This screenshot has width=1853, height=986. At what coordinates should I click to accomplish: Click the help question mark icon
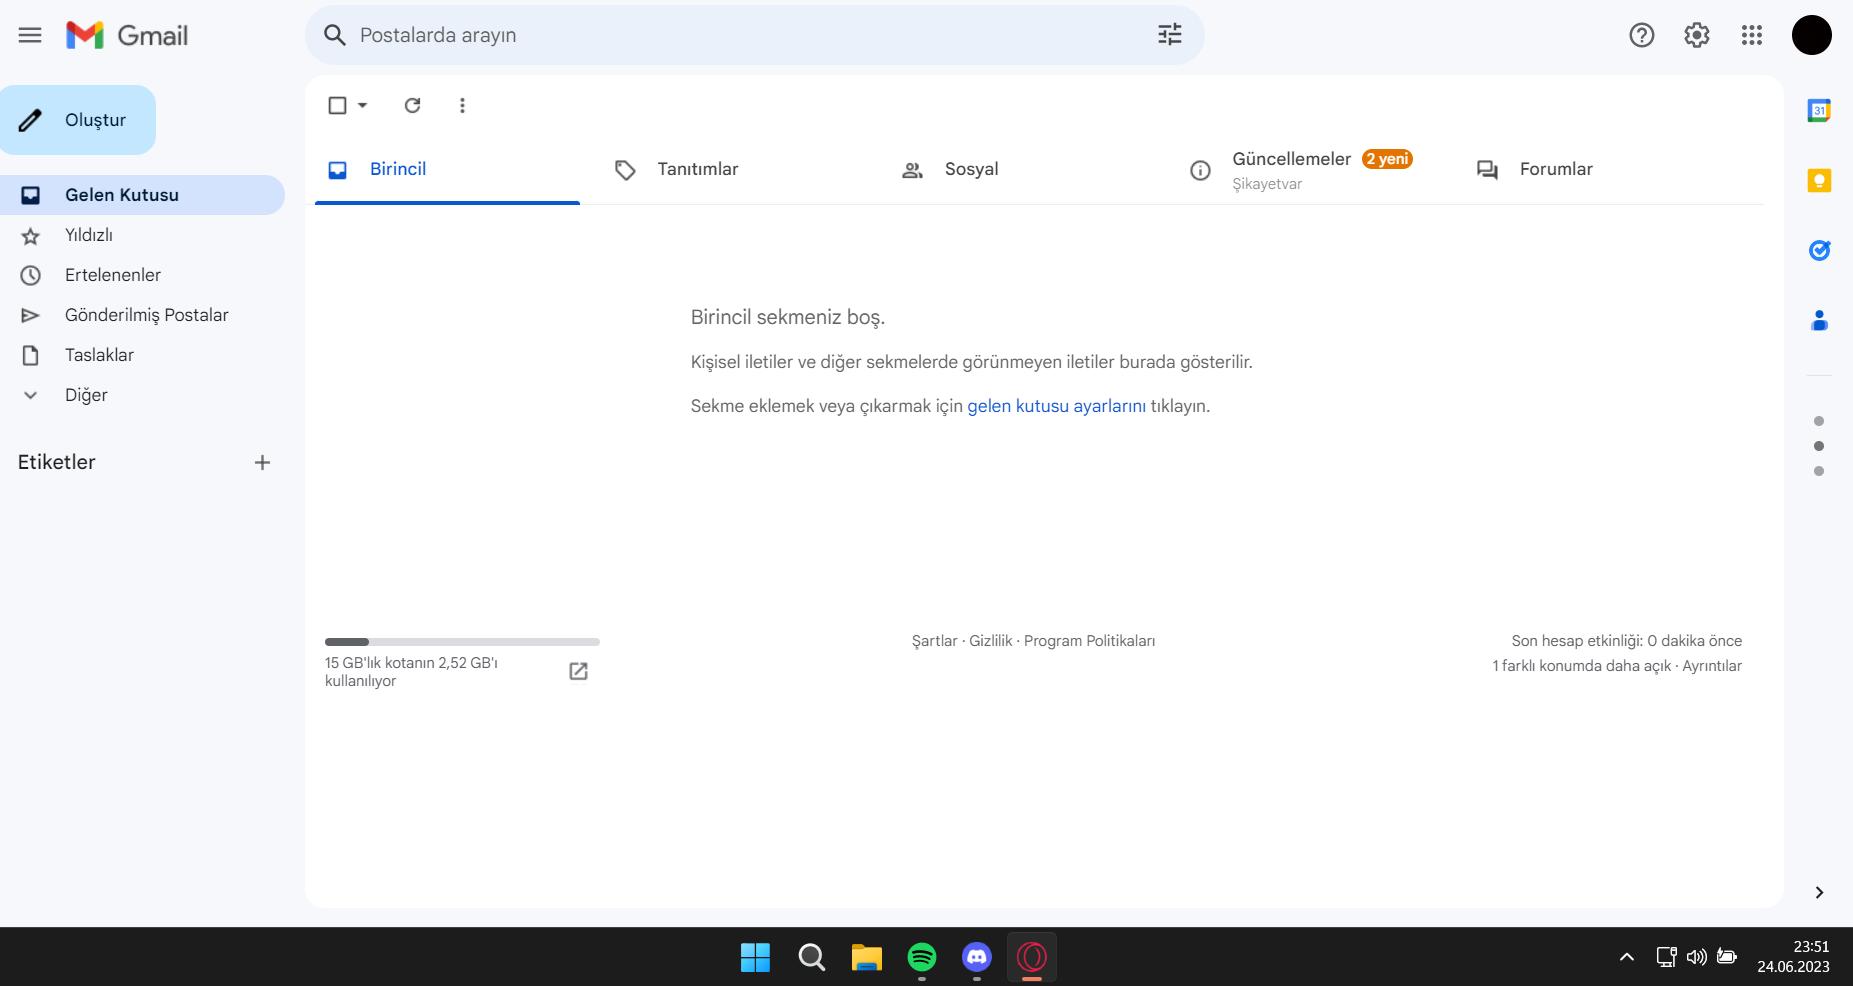tap(1641, 35)
